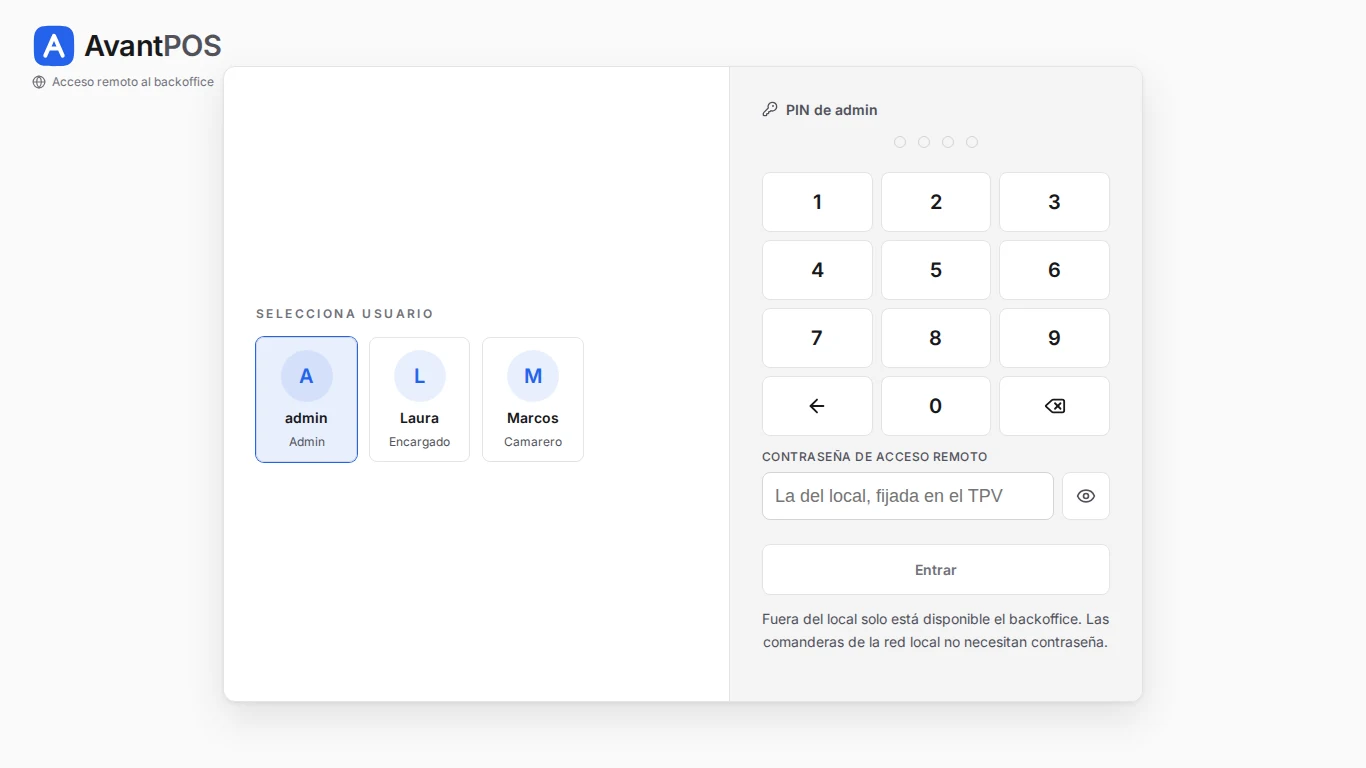Tap keypad digit 0
Image resolution: width=1366 pixels, height=768 pixels.
936,406
